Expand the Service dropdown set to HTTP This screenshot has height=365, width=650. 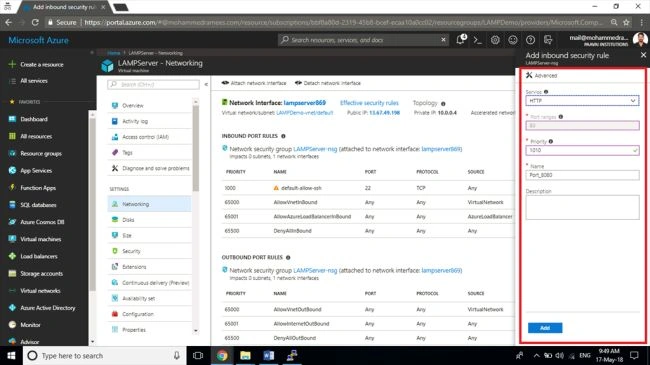pos(582,101)
